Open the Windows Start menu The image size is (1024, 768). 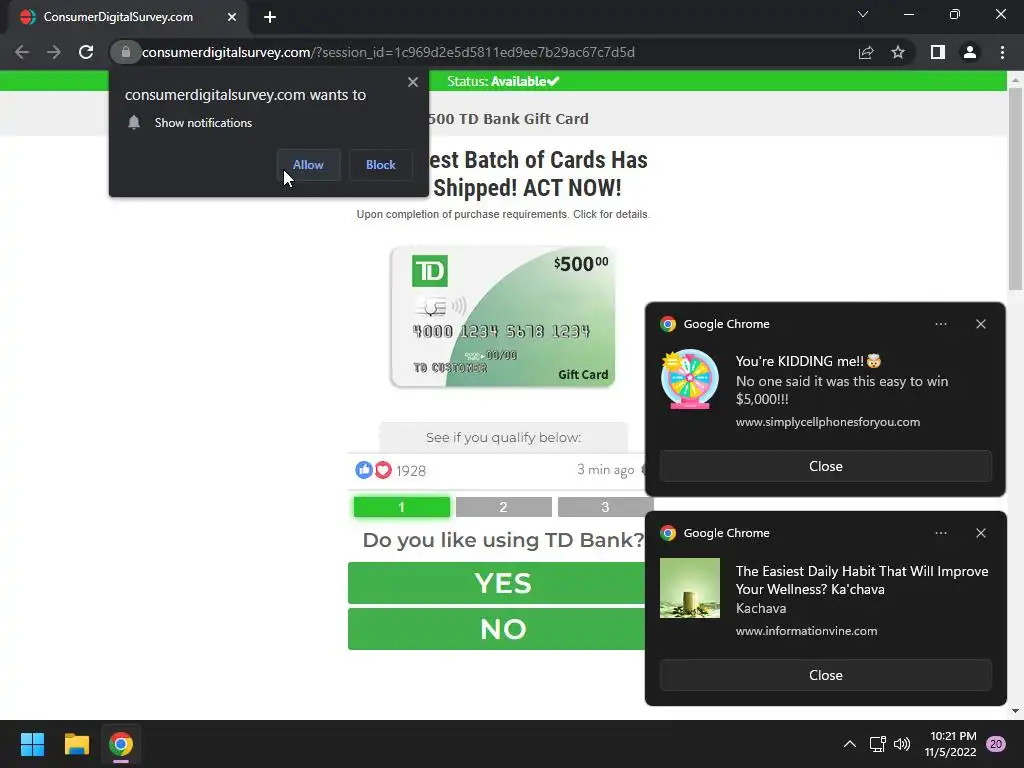[x=32, y=744]
